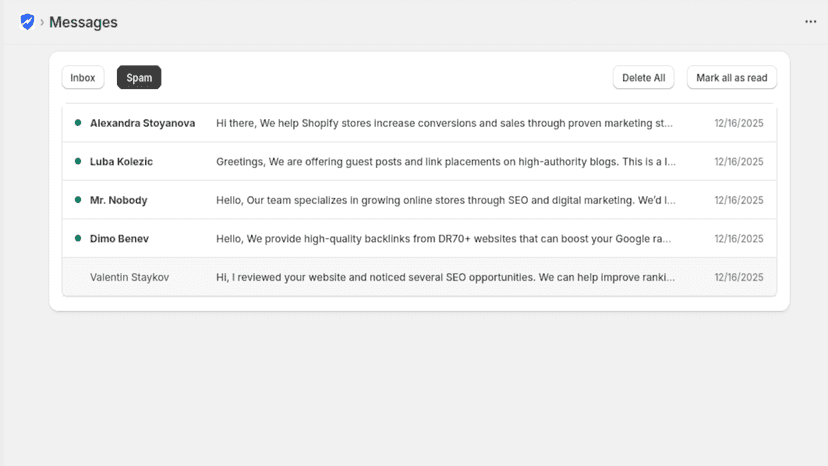Click unread dot beside Mr. Nobody
This screenshot has height=466, width=828.
click(x=78, y=200)
